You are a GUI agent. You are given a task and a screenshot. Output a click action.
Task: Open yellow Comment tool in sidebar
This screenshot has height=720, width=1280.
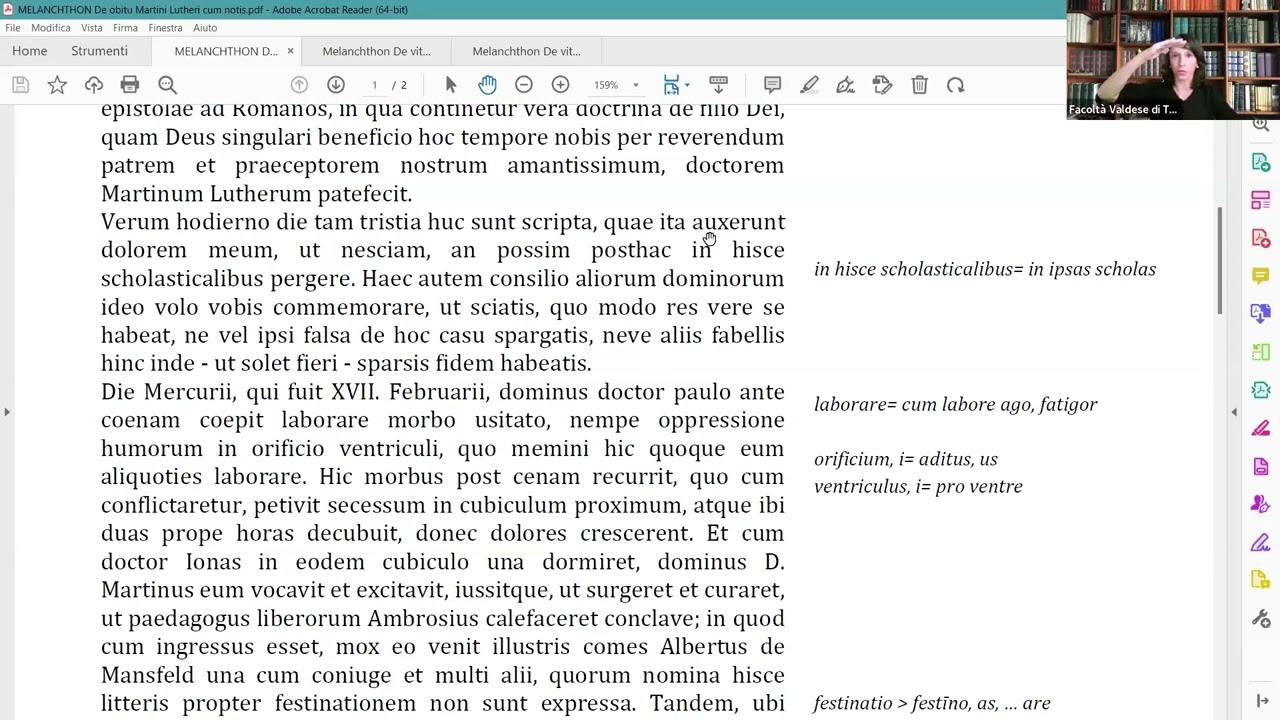click(1260, 276)
